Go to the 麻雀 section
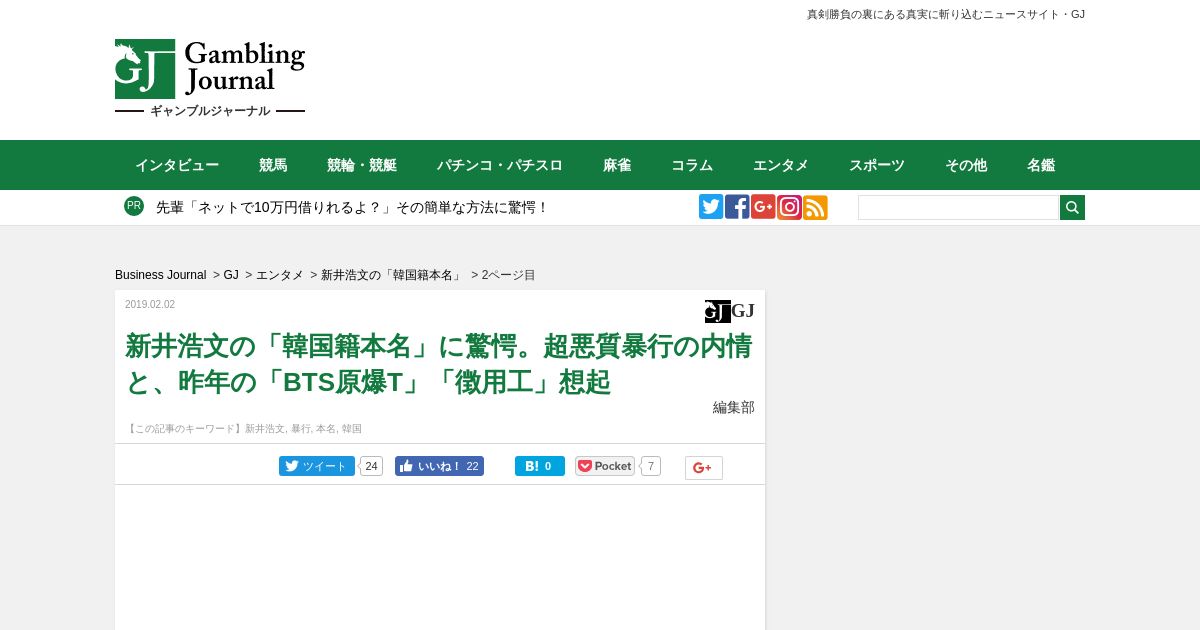 point(617,165)
